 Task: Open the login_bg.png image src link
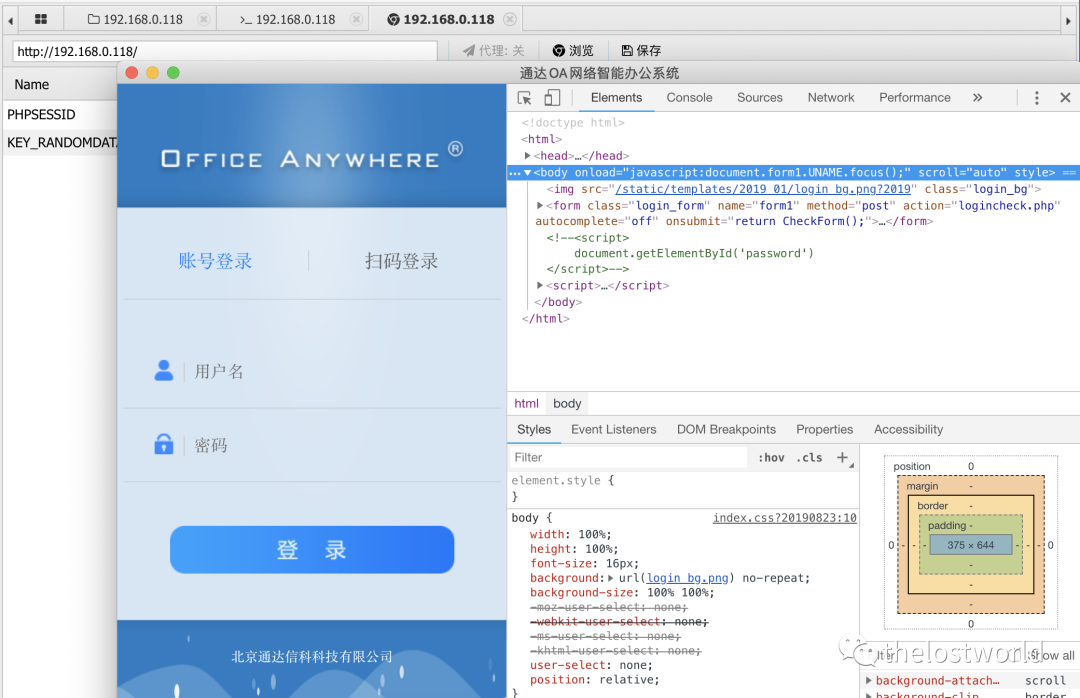(x=763, y=189)
